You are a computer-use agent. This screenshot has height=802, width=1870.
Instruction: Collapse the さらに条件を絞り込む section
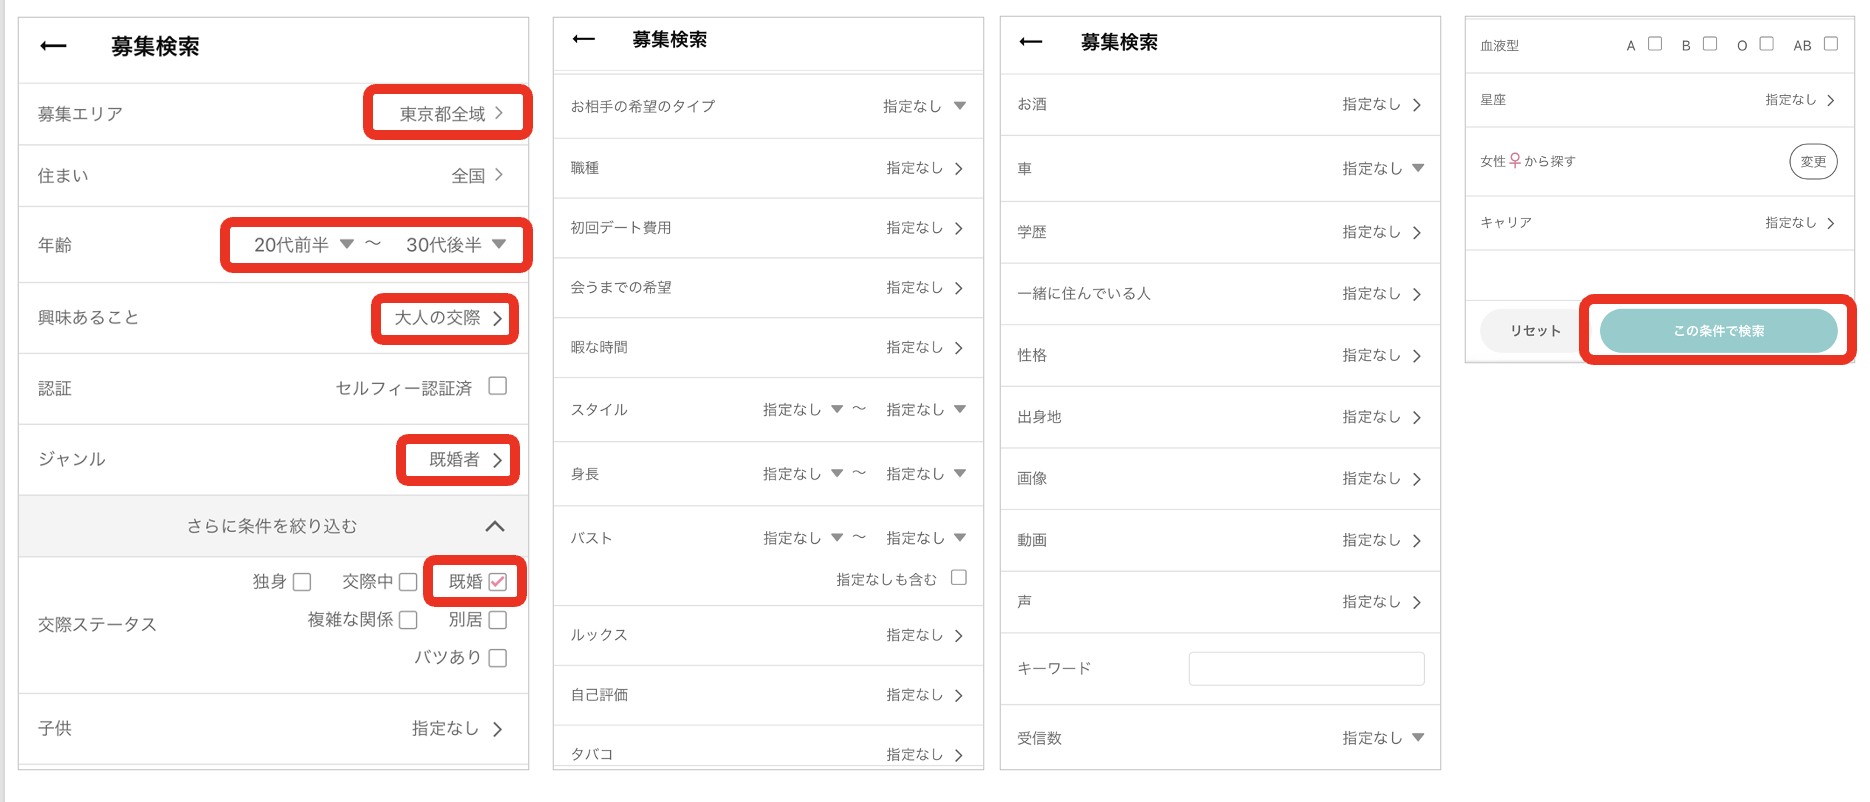click(494, 526)
